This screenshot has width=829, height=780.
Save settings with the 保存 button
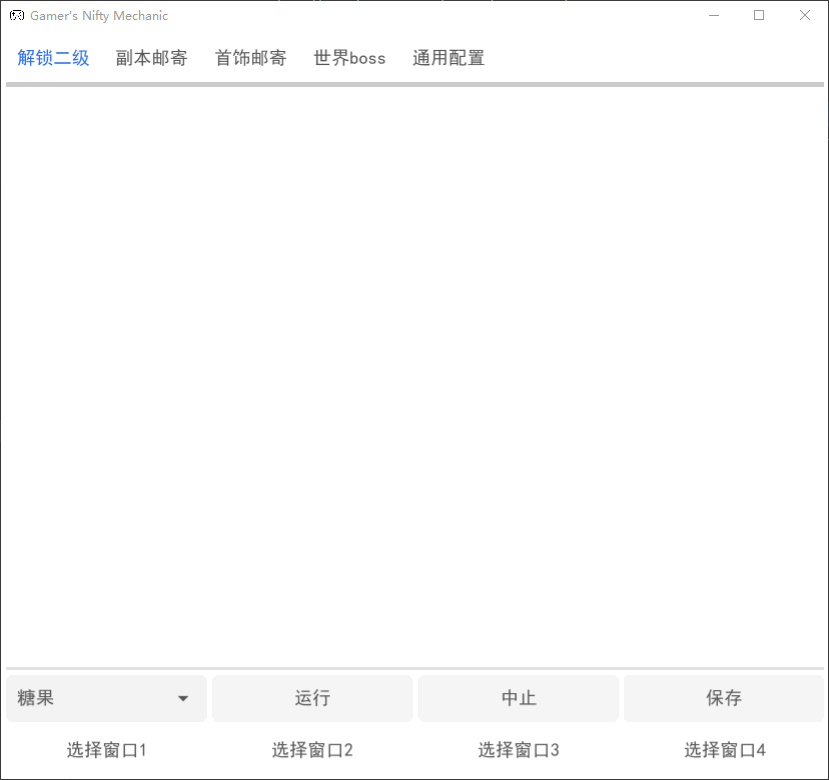coord(723,698)
